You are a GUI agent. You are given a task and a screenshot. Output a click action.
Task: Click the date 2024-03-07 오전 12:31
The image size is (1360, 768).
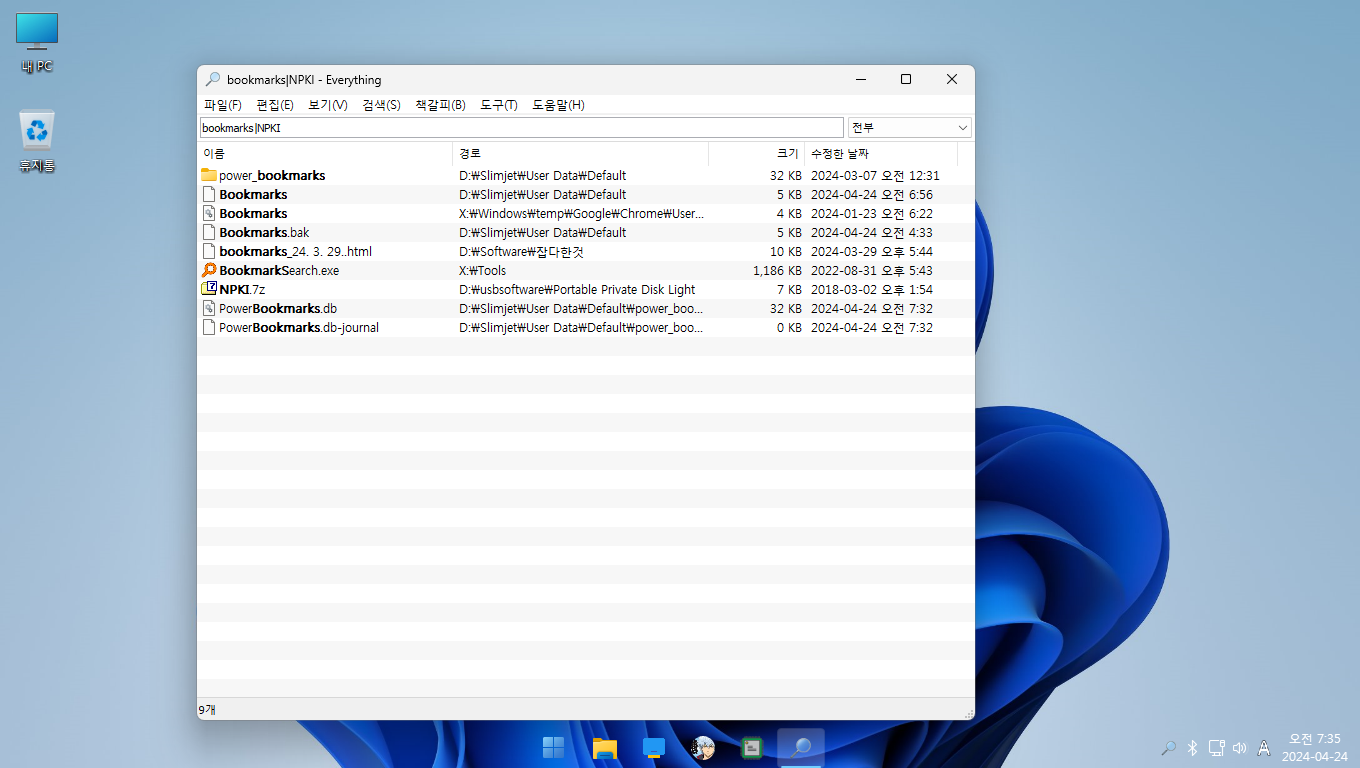(875, 175)
